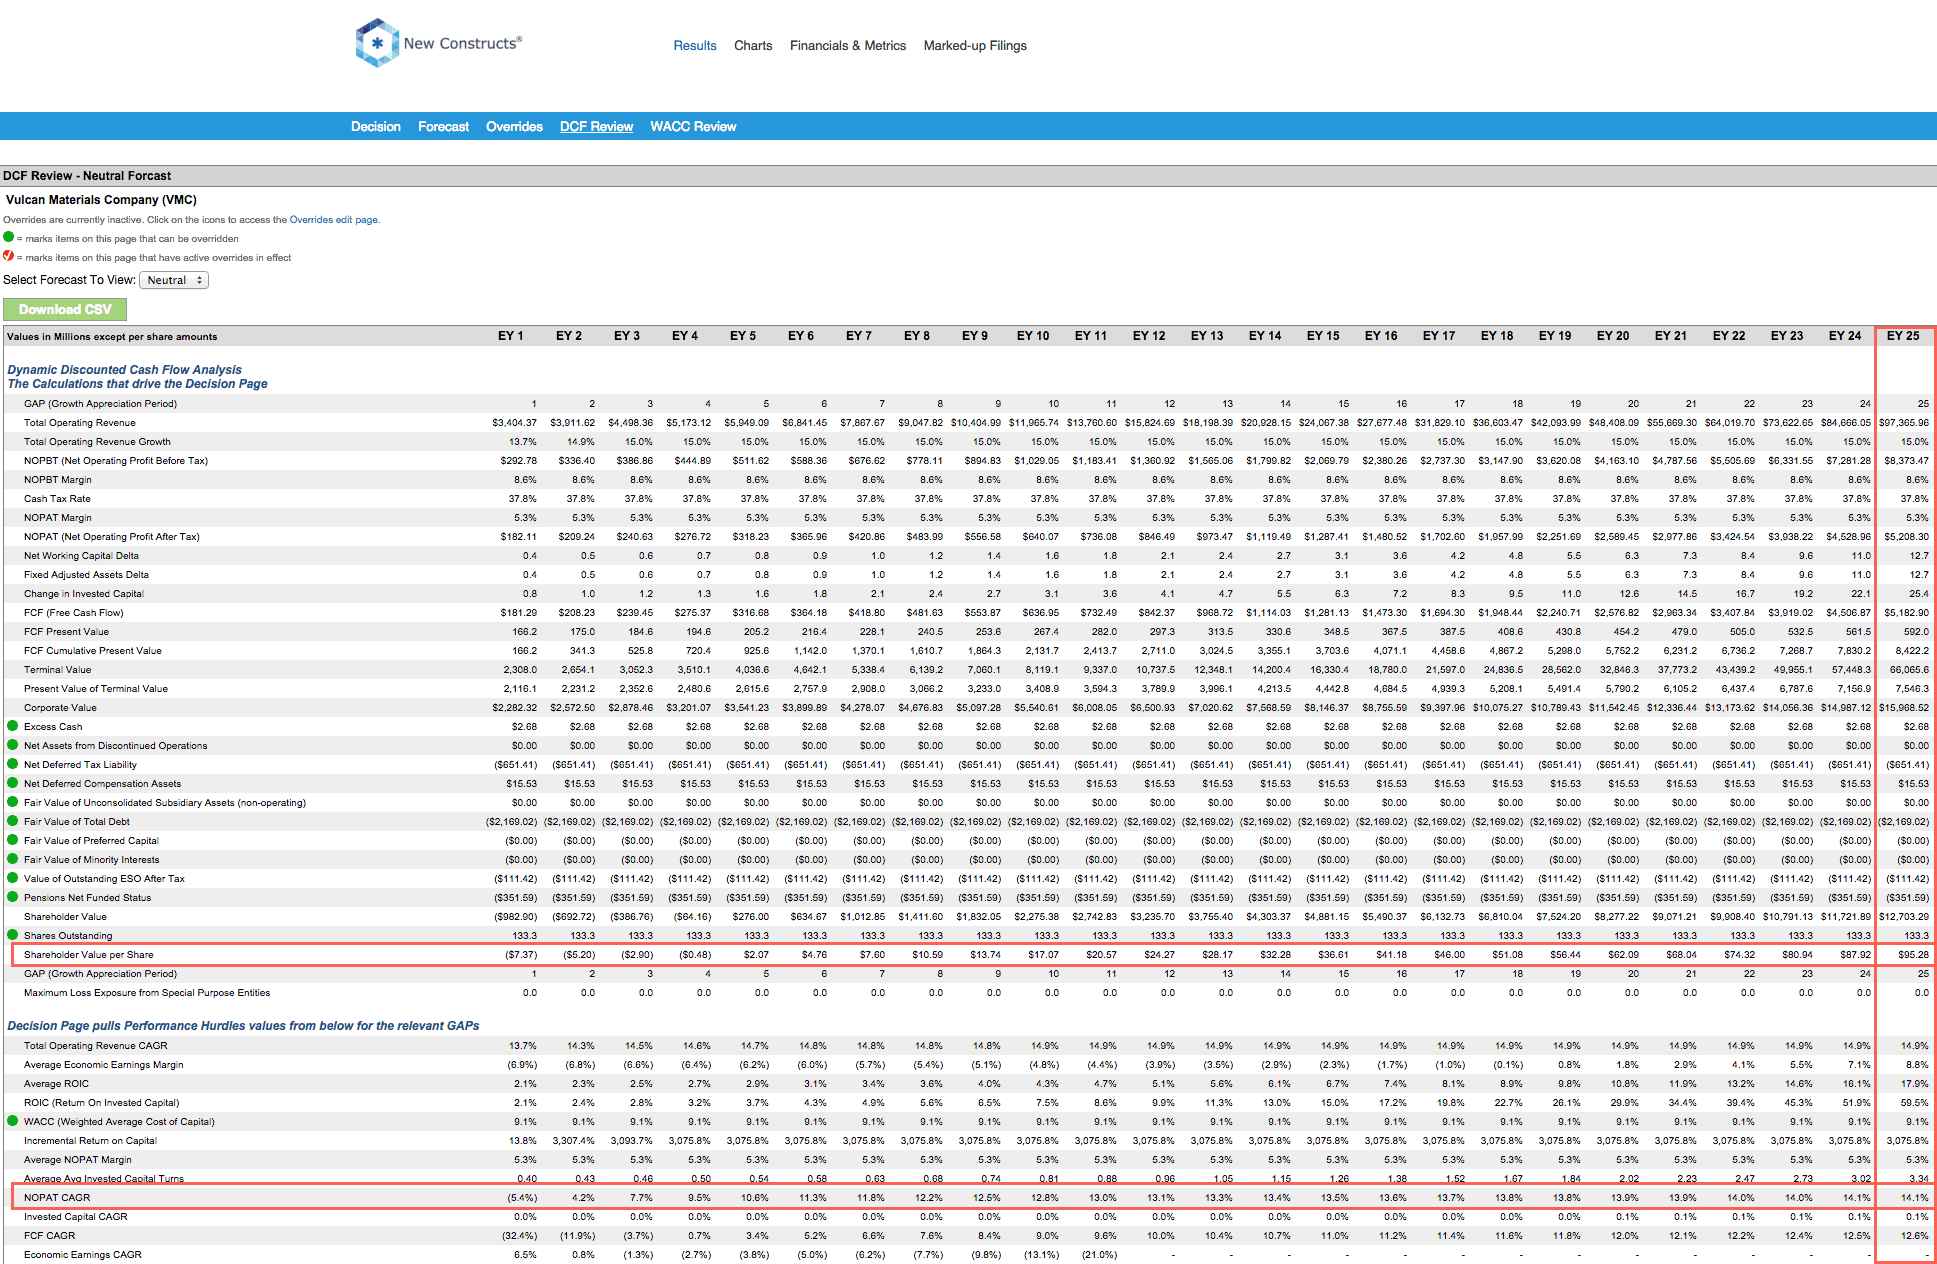1937x1264 pixels.
Task: Click override icon for Value of Outstanding ESO
Action: [x=13, y=878]
